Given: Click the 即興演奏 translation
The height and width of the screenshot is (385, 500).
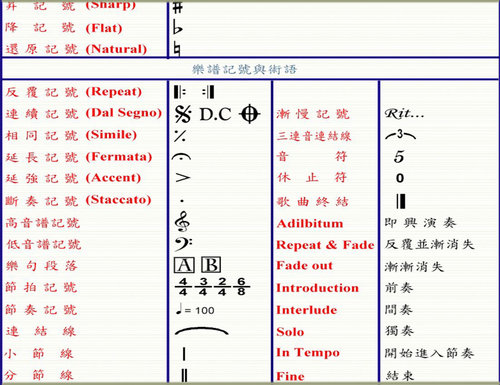Looking at the screenshot, I should click(x=420, y=223).
